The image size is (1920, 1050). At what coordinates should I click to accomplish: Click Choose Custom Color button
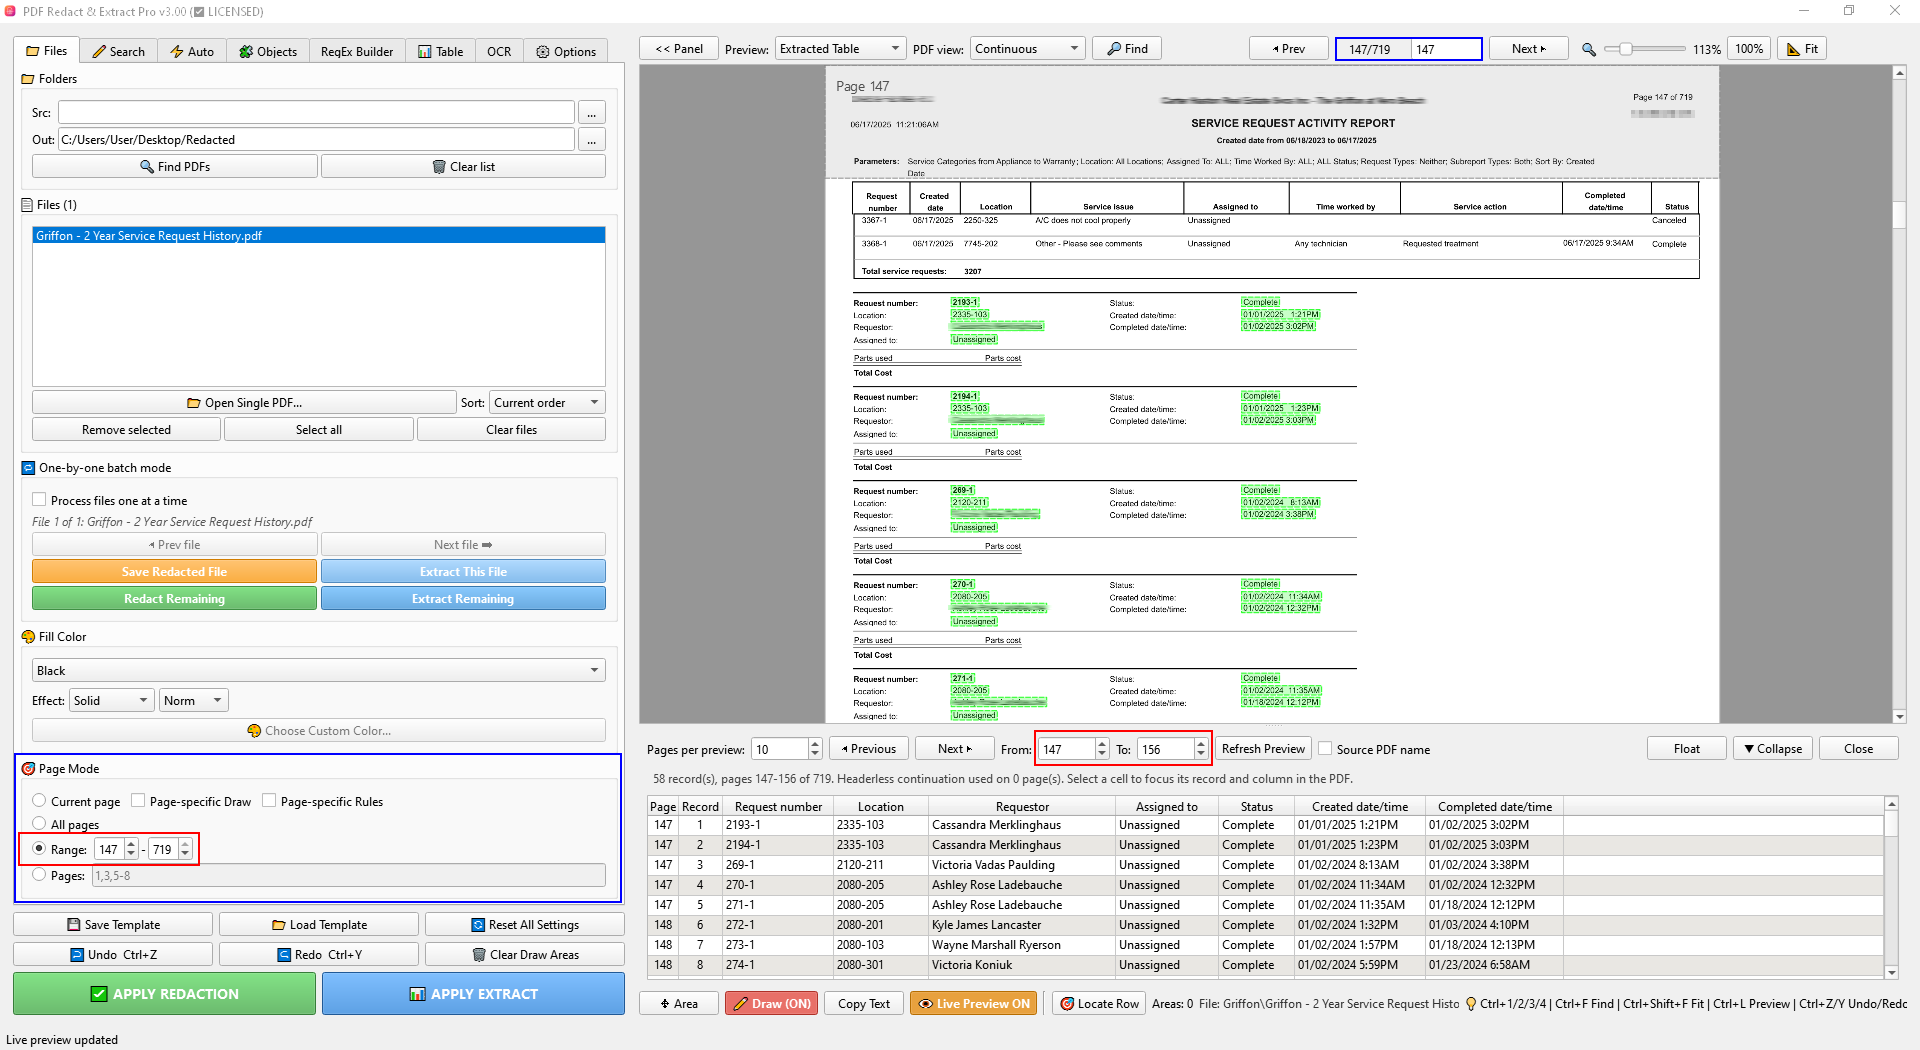tap(318, 731)
